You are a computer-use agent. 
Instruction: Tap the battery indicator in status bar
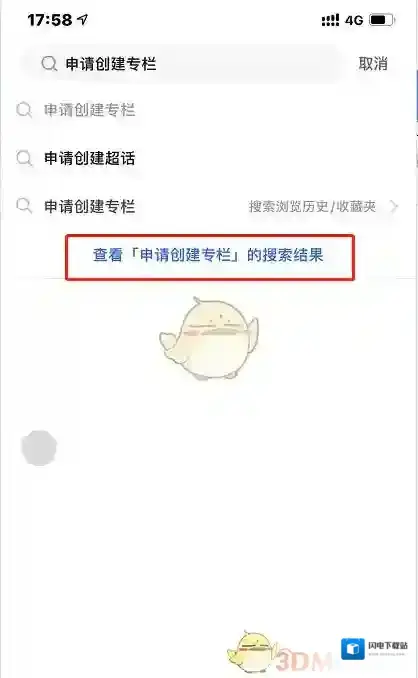(x=382, y=20)
